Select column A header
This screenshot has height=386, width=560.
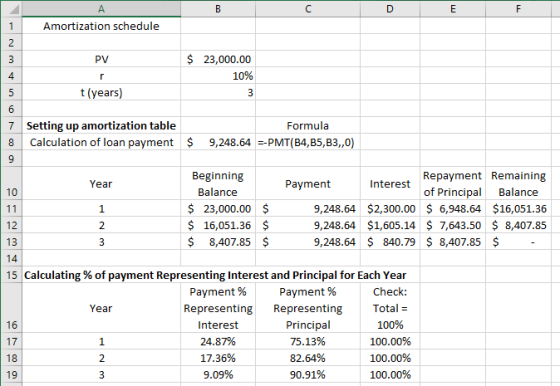(x=101, y=9)
